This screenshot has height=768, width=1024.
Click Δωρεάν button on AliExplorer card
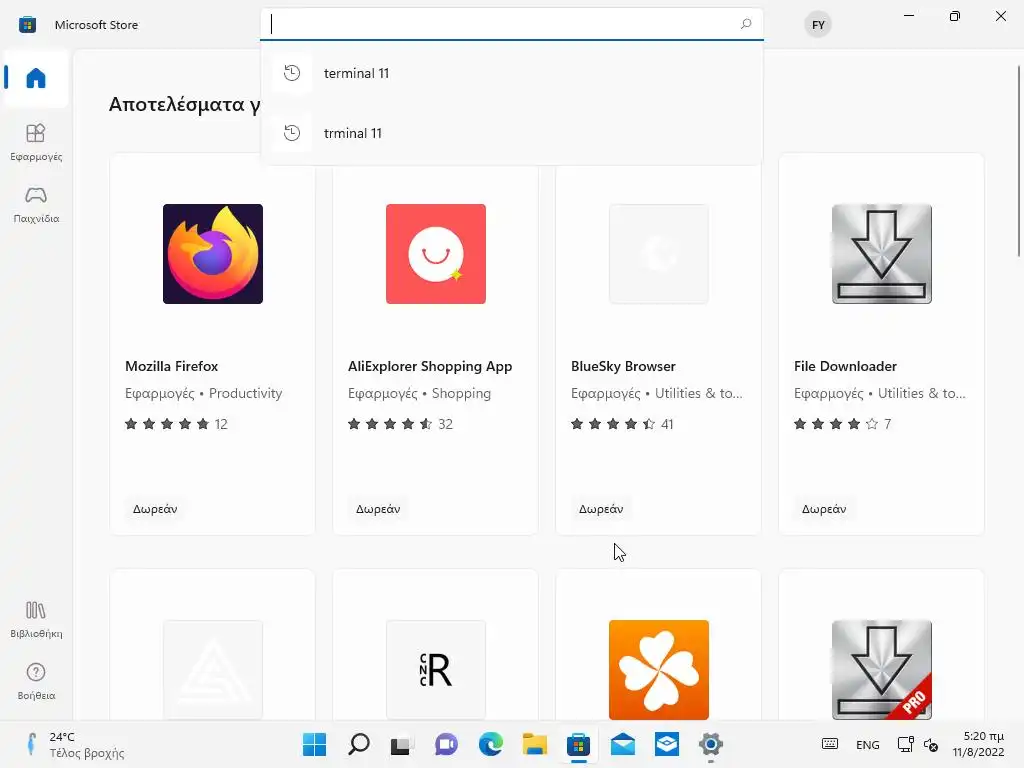point(377,509)
